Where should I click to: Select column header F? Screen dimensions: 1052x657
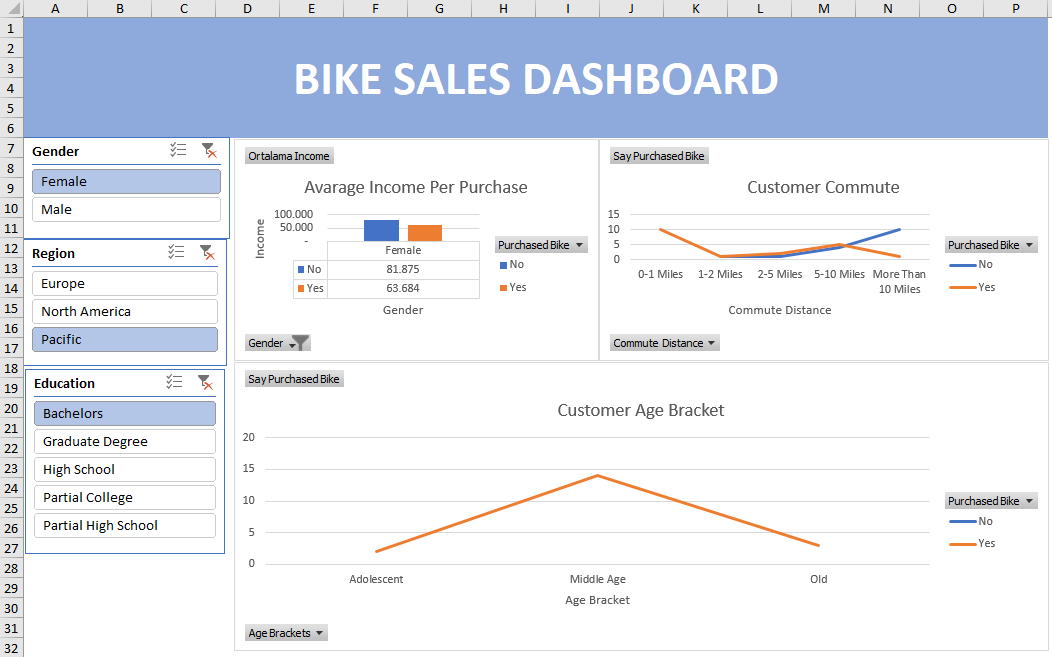pyautogui.click(x=375, y=8)
